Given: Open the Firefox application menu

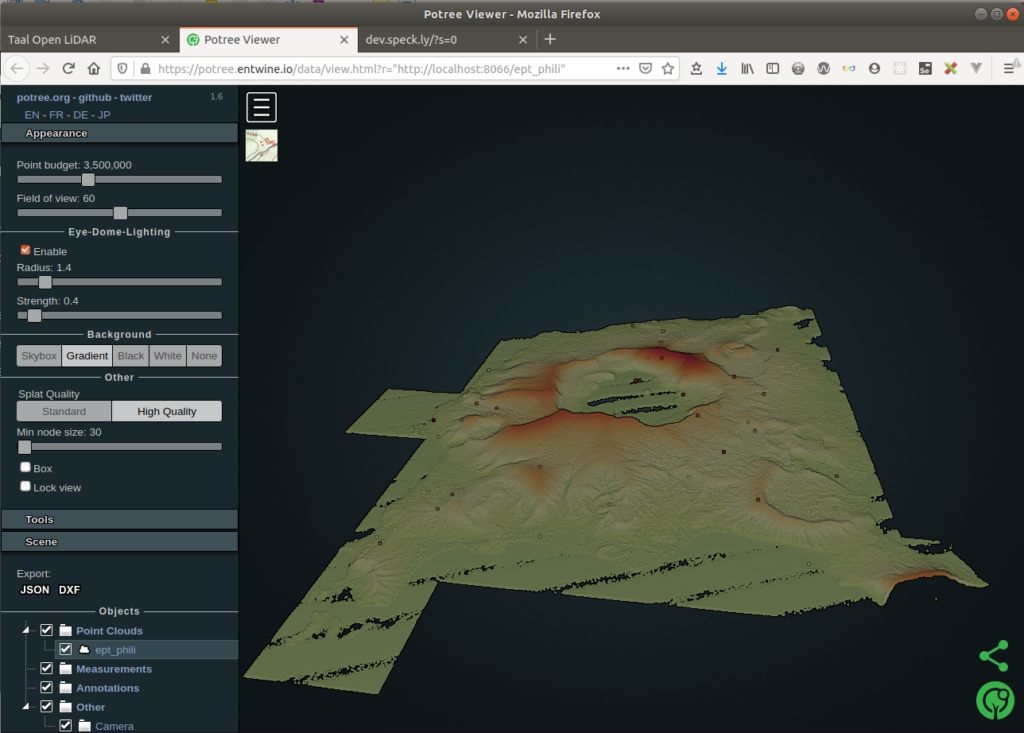Looking at the screenshot, I should (x=1009, y=69).
